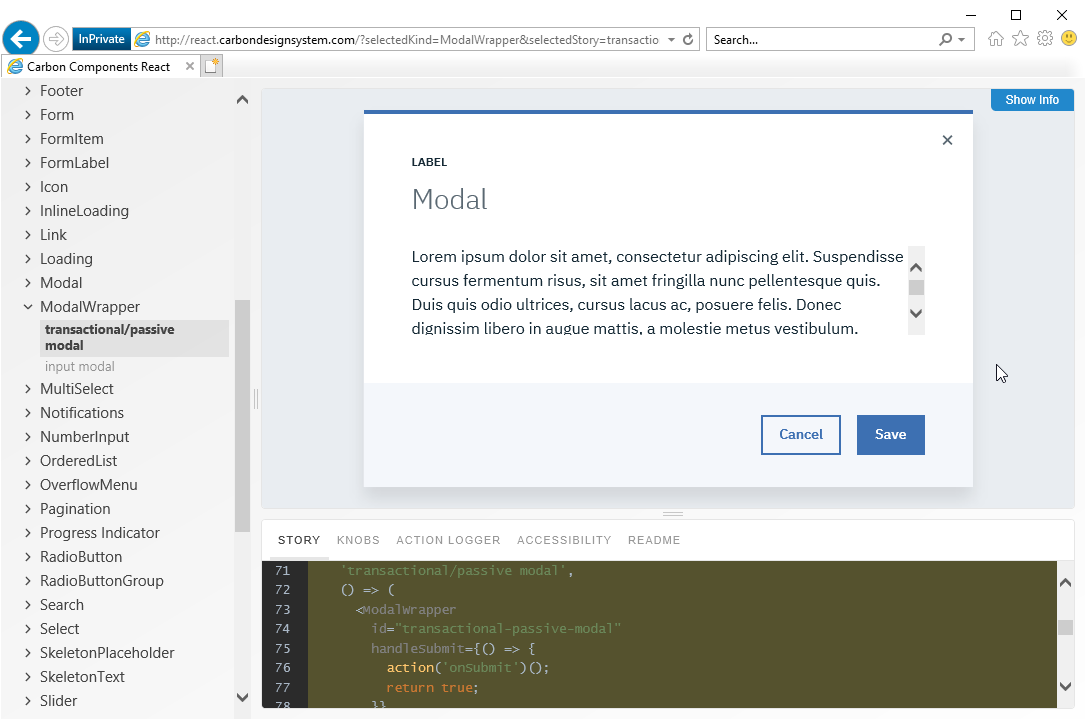The width and height of the screenshot is (1086, 720).
Task: Click the Save button in the modal
Action: 890,434
